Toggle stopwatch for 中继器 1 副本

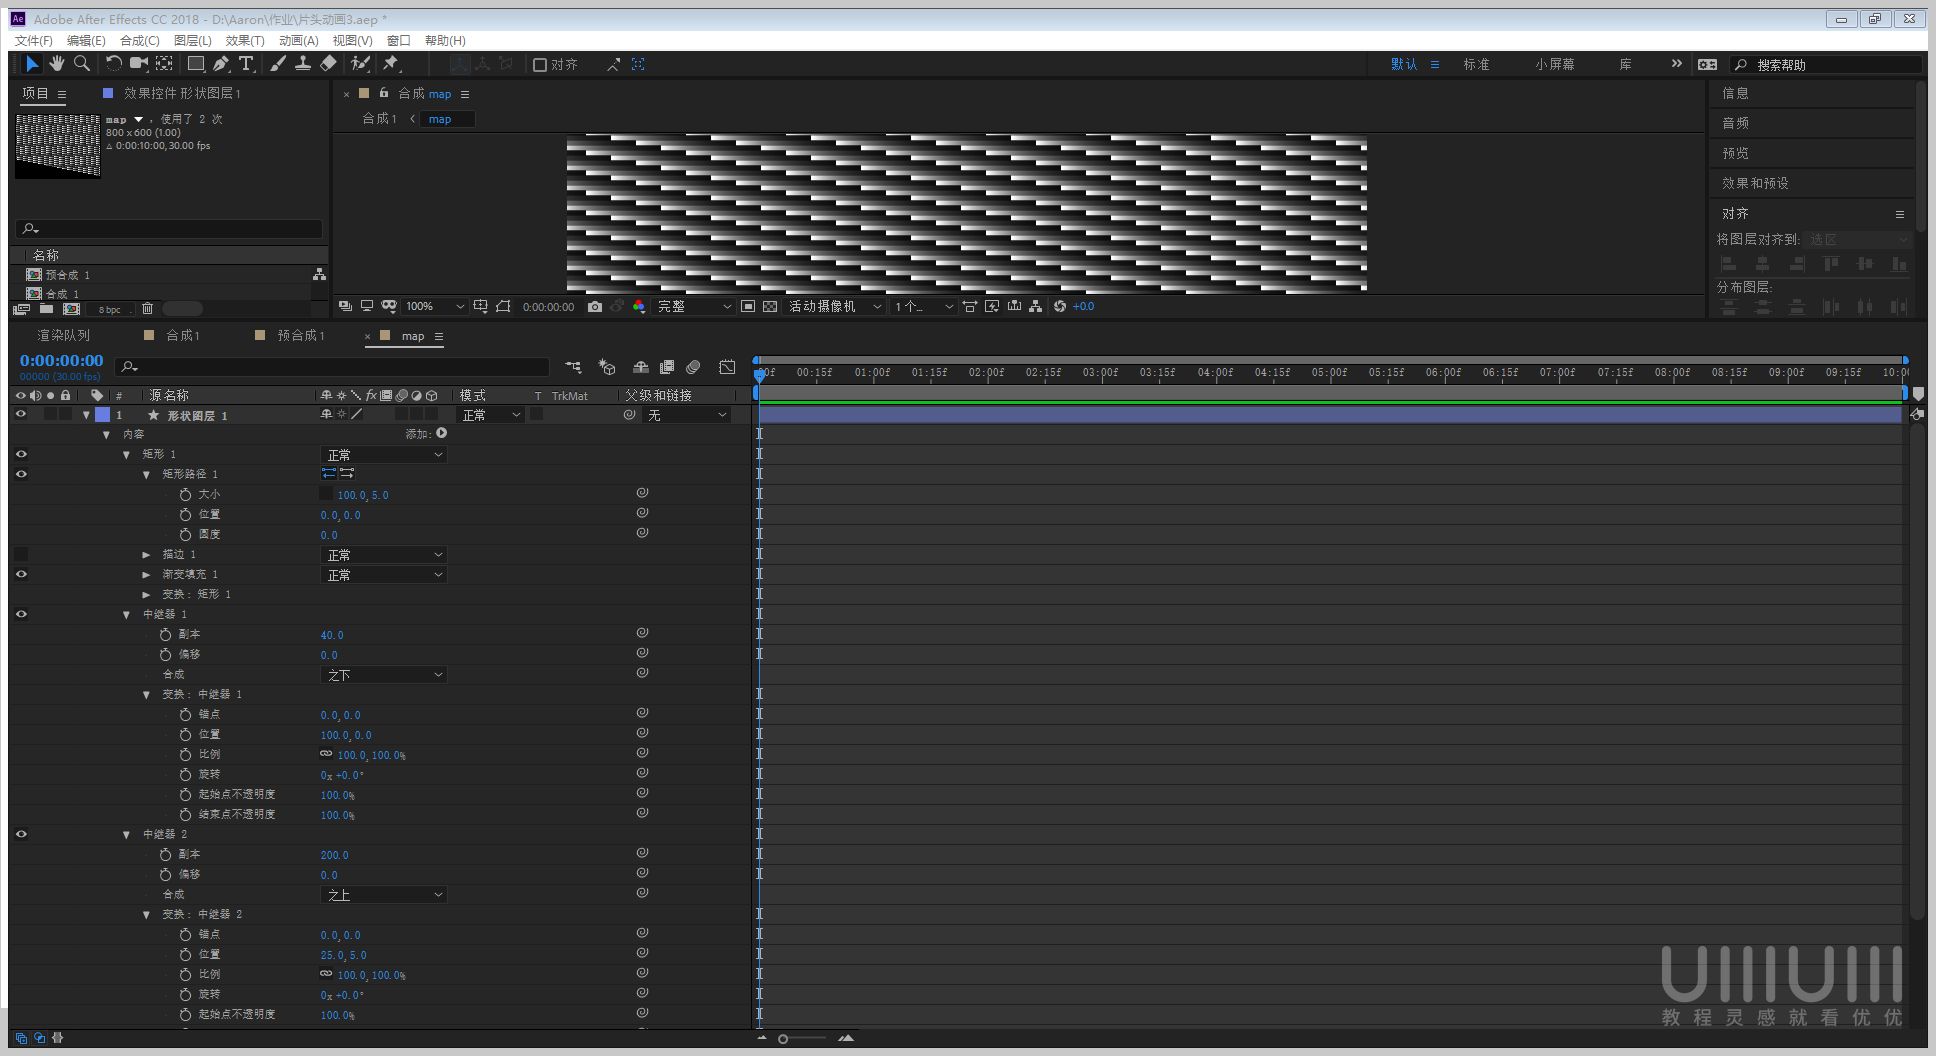pyautogui.click(x=165, y=634)
